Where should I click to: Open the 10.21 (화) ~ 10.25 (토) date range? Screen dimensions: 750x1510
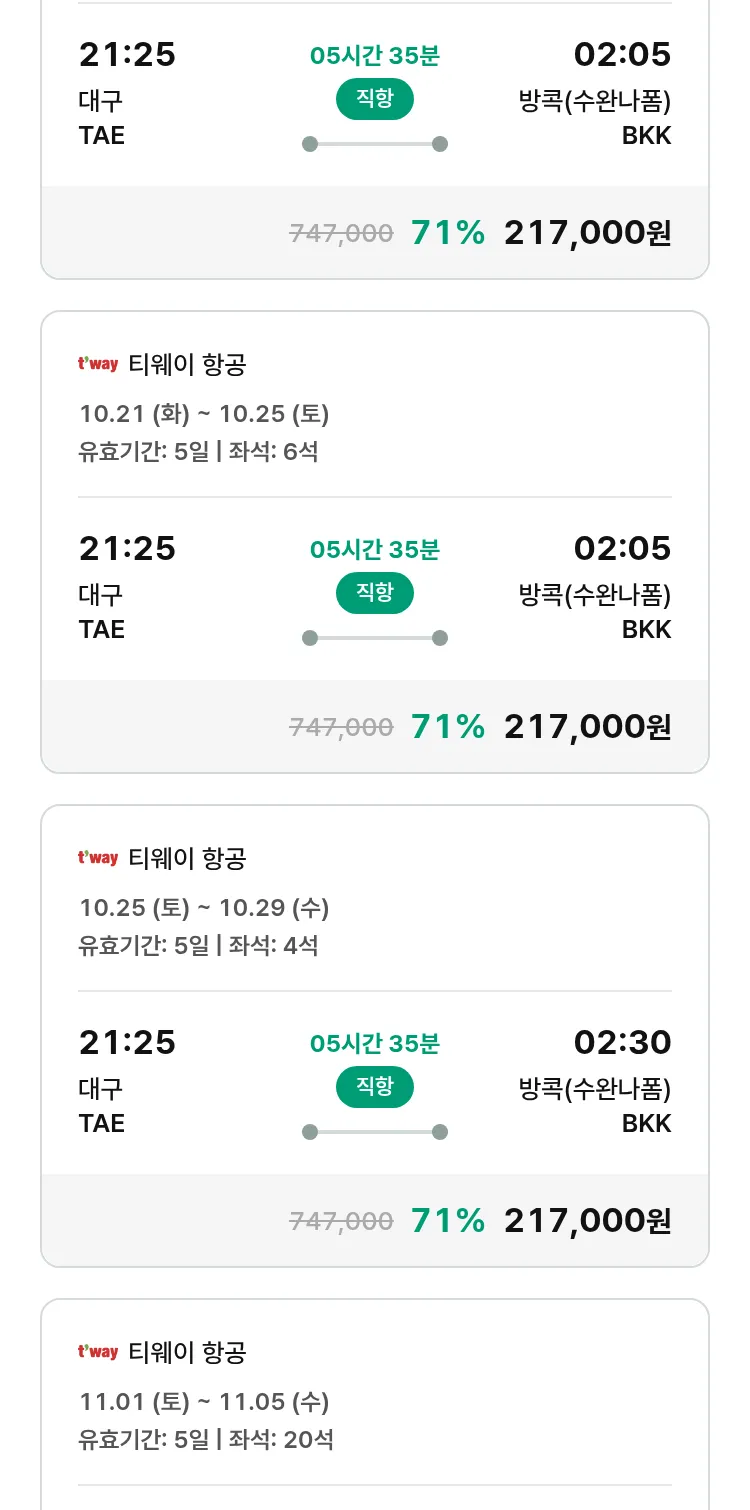(x=204, y=414)
